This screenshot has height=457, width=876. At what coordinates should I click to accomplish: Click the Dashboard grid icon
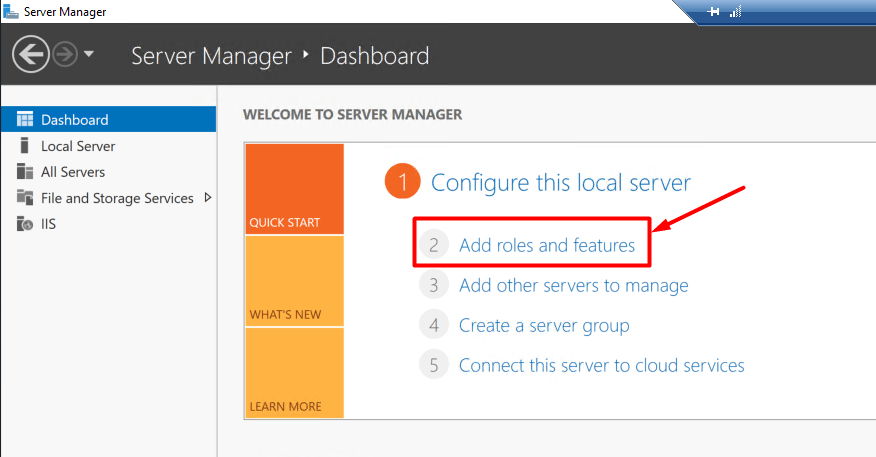coord(25,119)
